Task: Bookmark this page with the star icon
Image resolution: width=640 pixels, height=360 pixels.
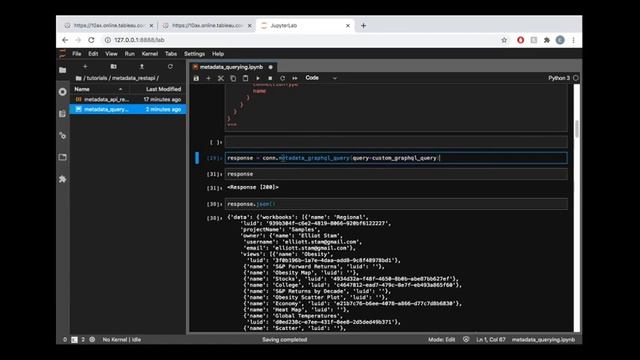Action: coord(504,40)
